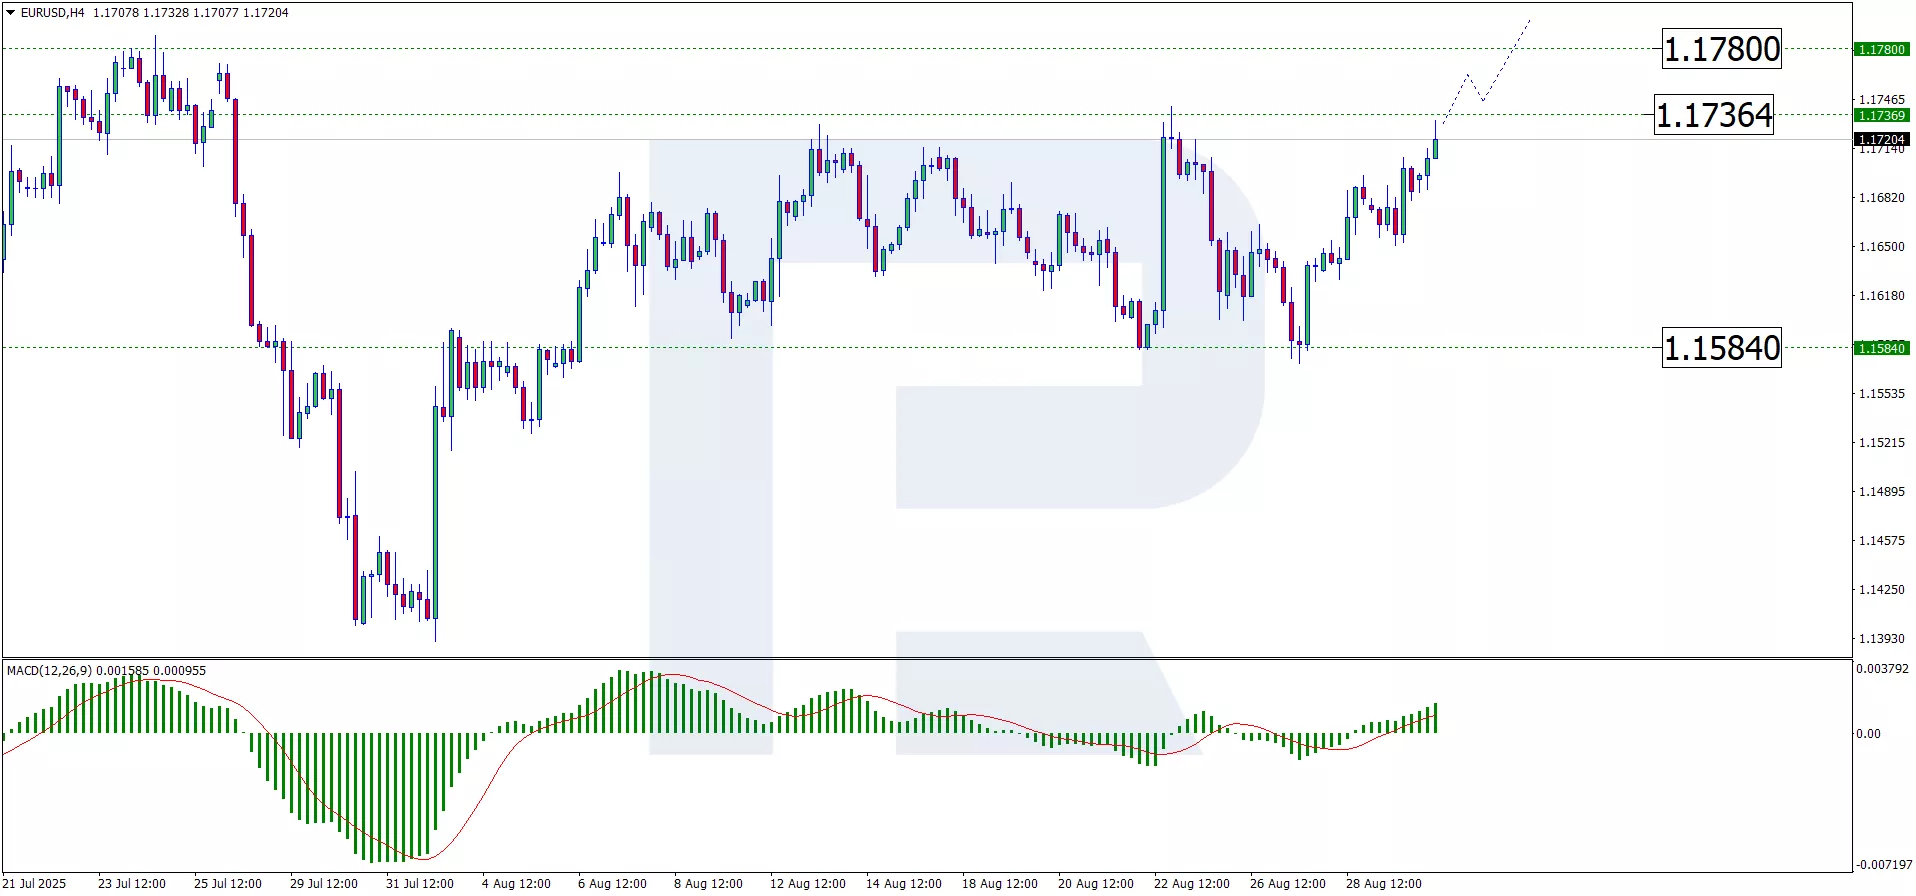Click the 1.14895 price axis label

[x=1881, y=492]
